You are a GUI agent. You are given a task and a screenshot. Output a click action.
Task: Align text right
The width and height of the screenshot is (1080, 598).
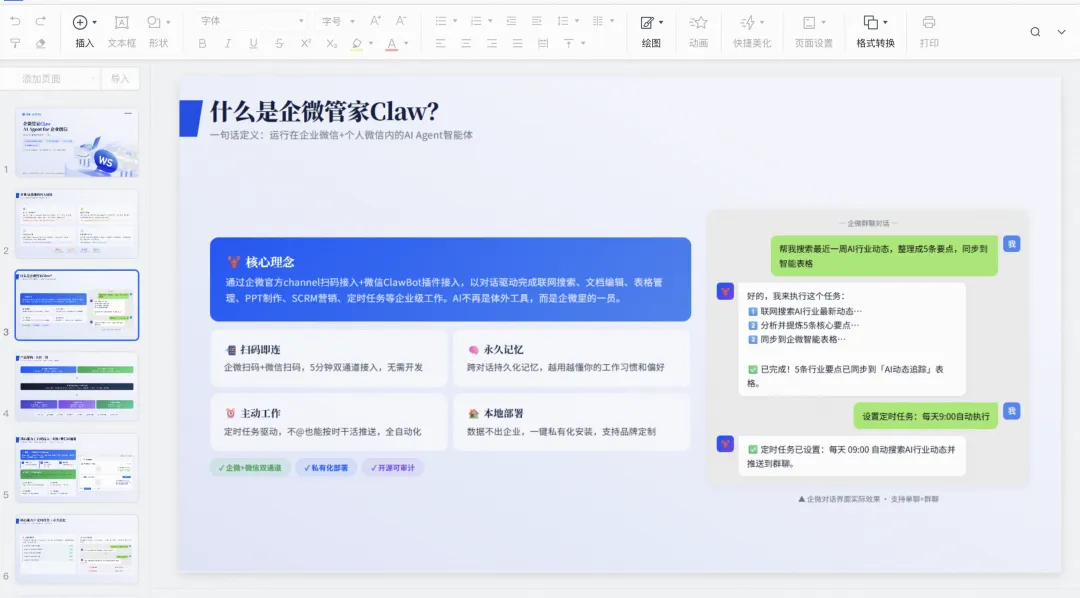coord(492,43)
